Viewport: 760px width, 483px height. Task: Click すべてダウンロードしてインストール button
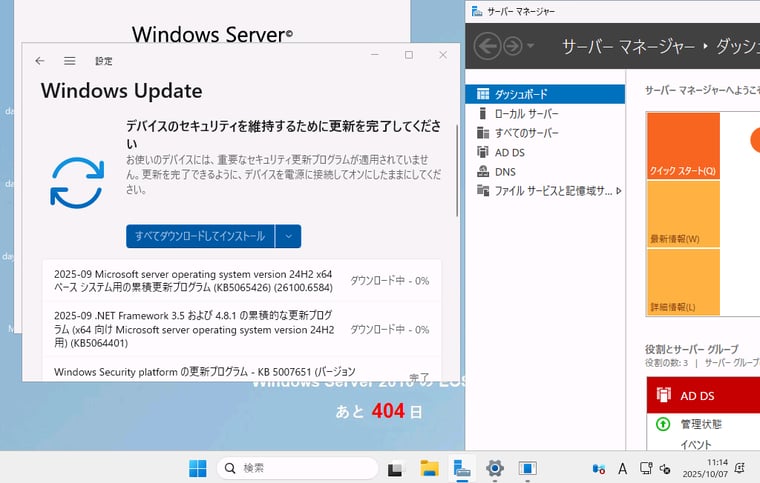click(200, 236)
